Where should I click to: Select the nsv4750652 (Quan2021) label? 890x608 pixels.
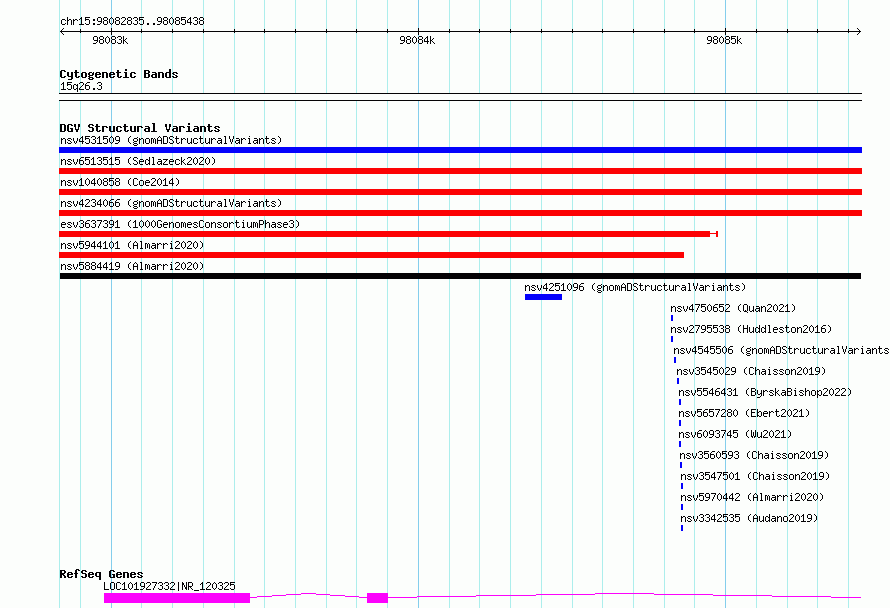tap(733, 308)
